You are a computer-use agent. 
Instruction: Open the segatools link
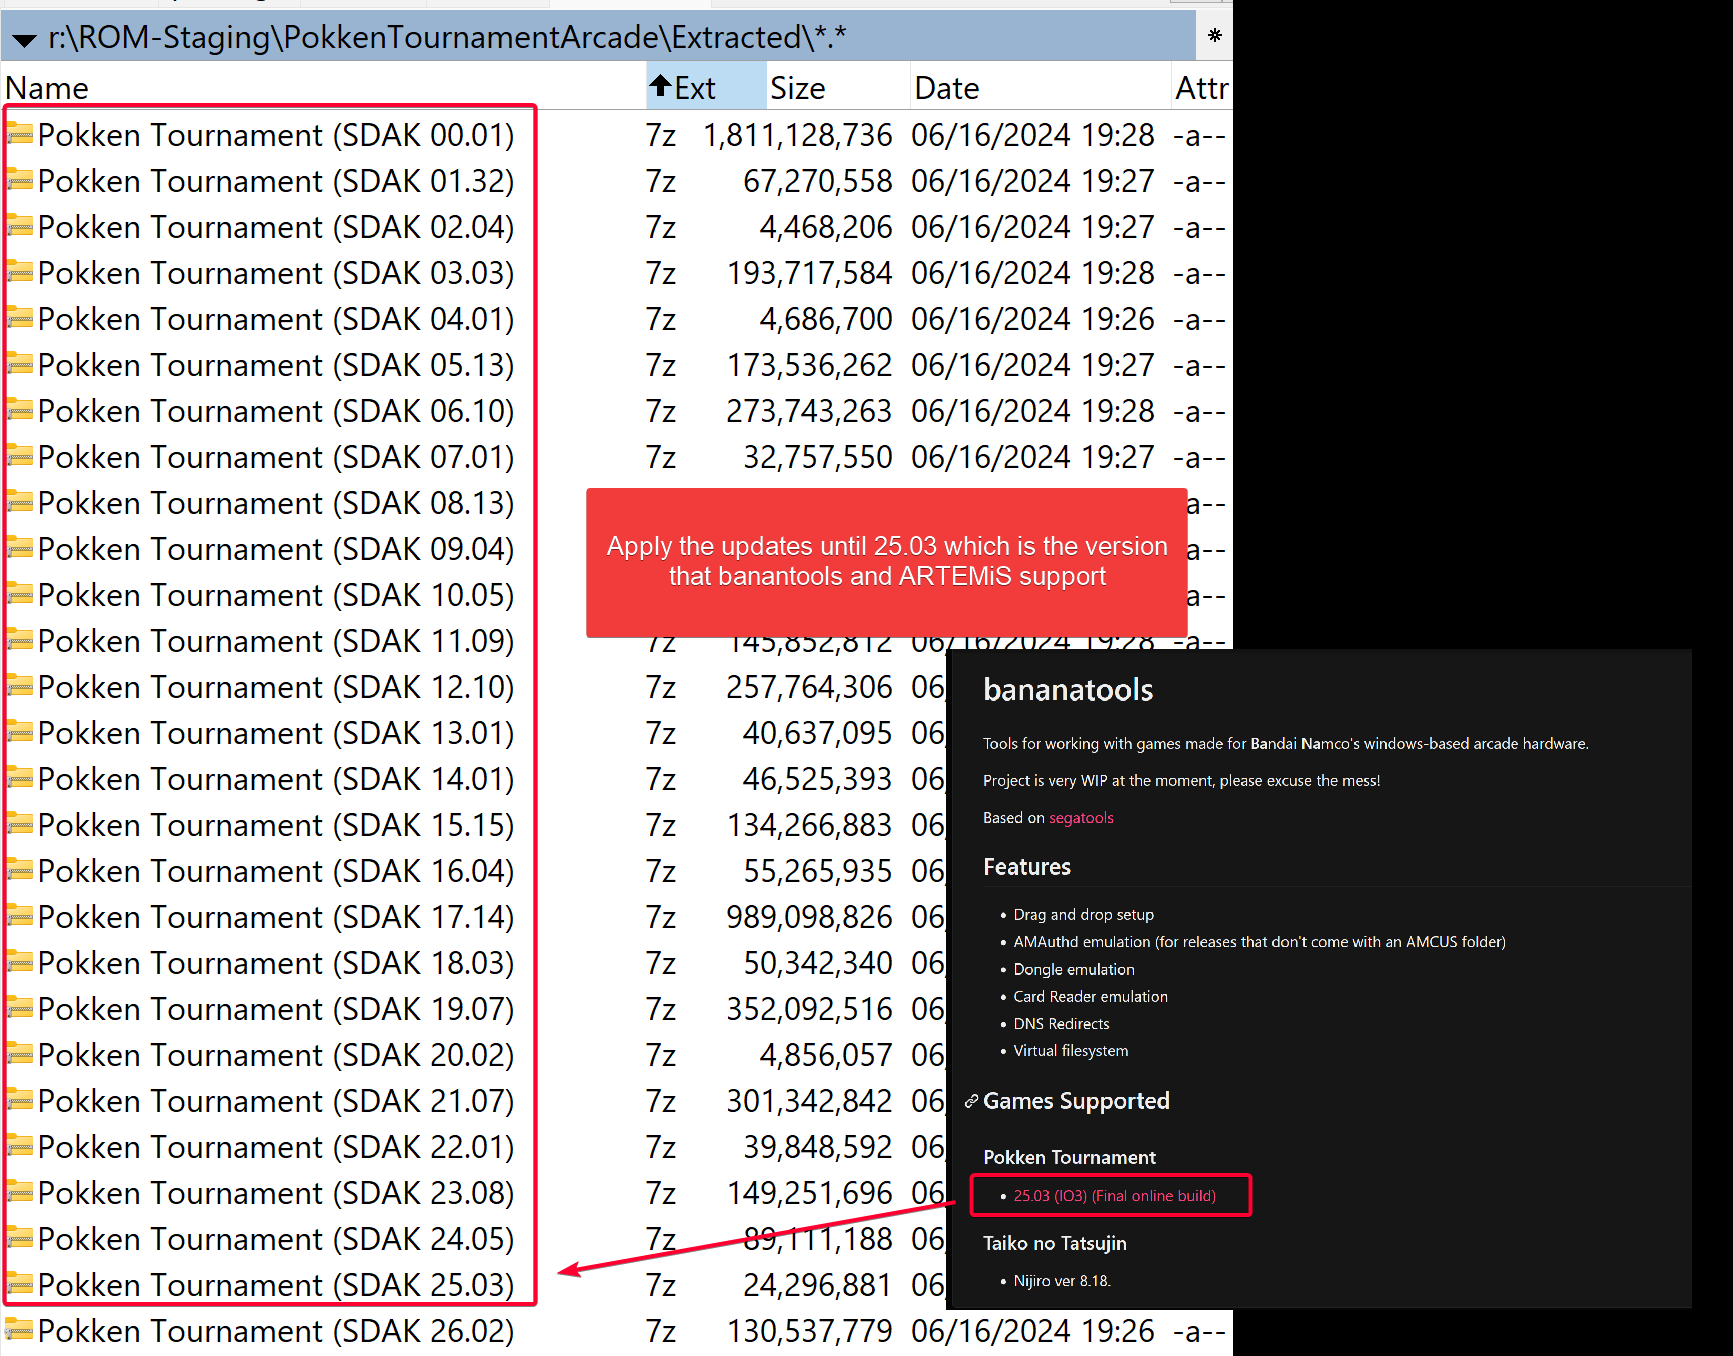coord(1081,818)
